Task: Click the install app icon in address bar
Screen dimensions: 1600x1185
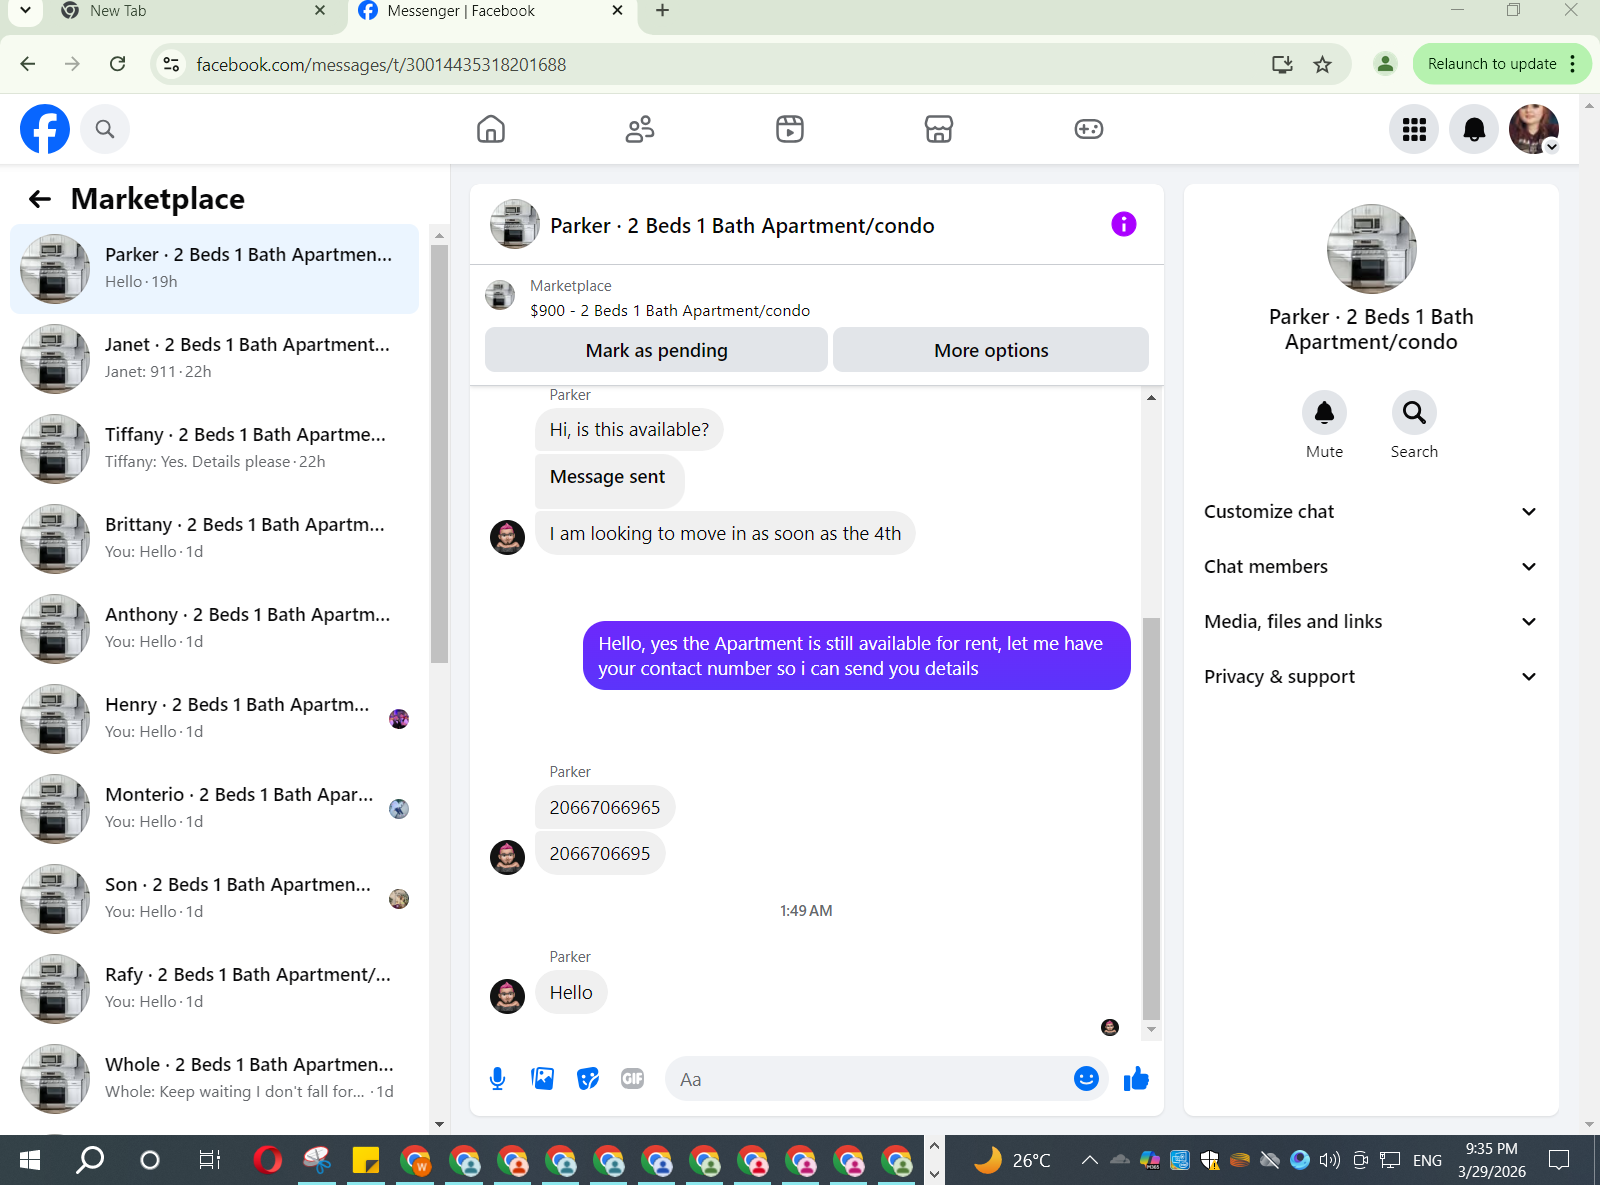Action: tap(1282, 65)
